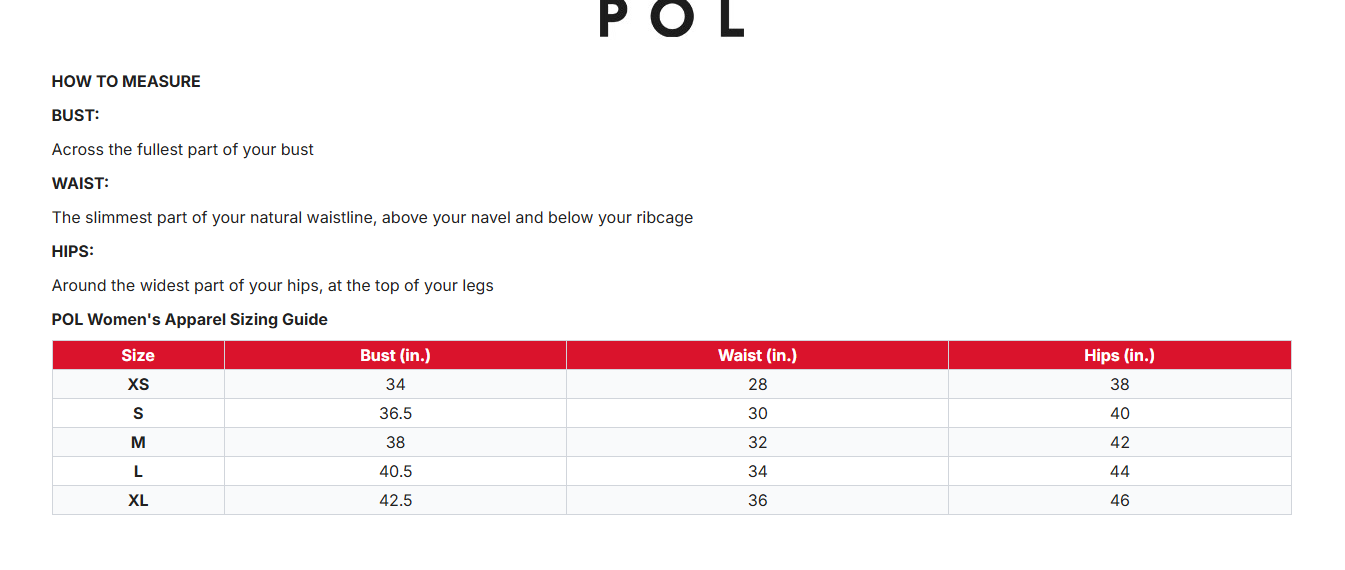Click the POL logo at top

click(672, 19)
